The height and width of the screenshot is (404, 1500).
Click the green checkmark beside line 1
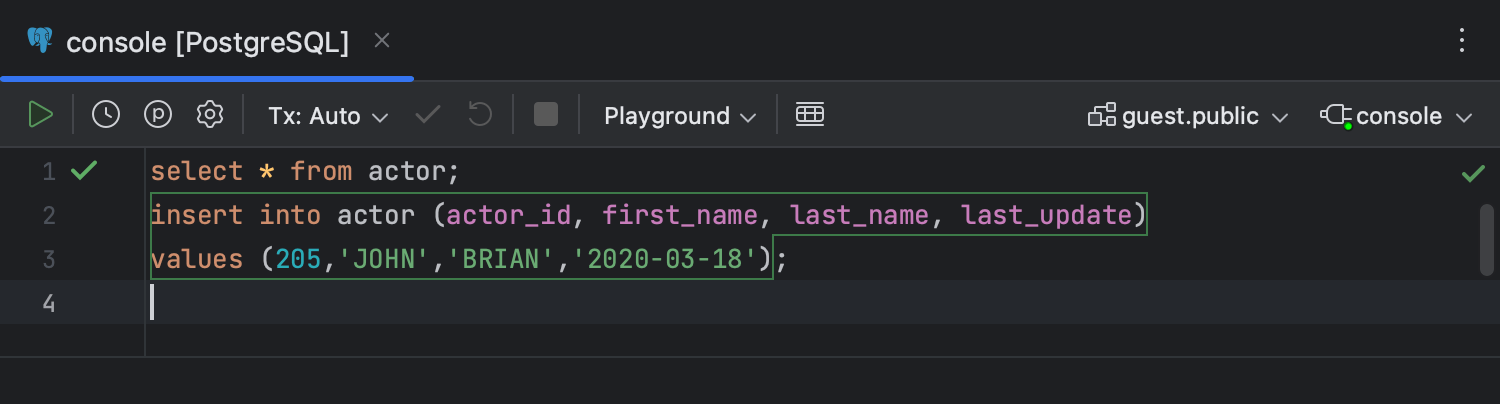84,171
